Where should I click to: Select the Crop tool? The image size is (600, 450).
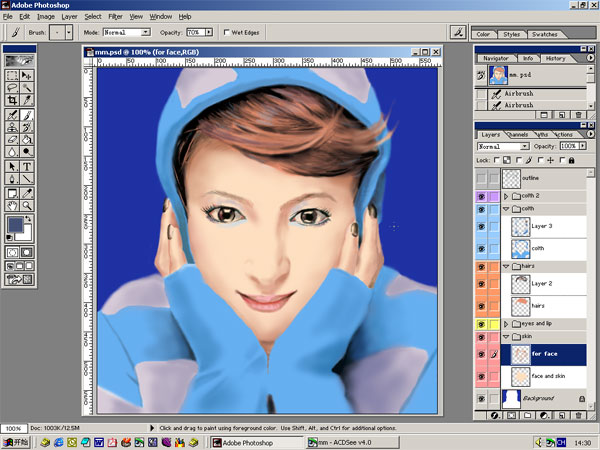point(12,100)
